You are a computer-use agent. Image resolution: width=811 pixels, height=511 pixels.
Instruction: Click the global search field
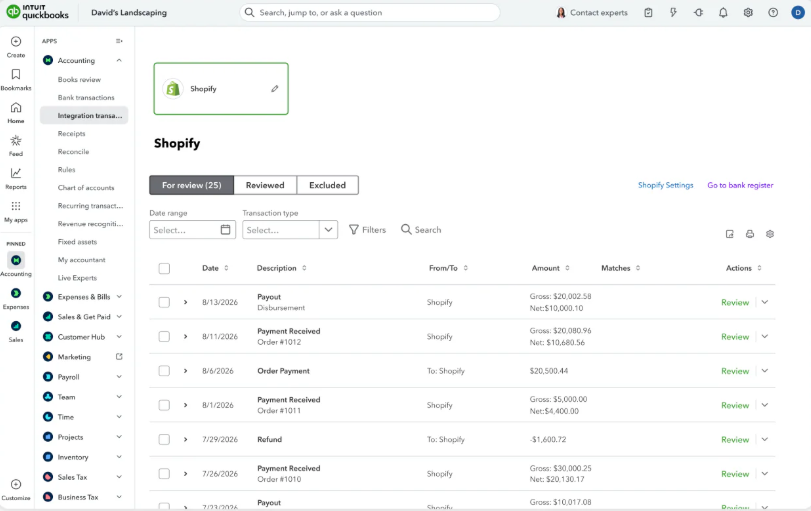pyautogui.click(x=370, y=12)
